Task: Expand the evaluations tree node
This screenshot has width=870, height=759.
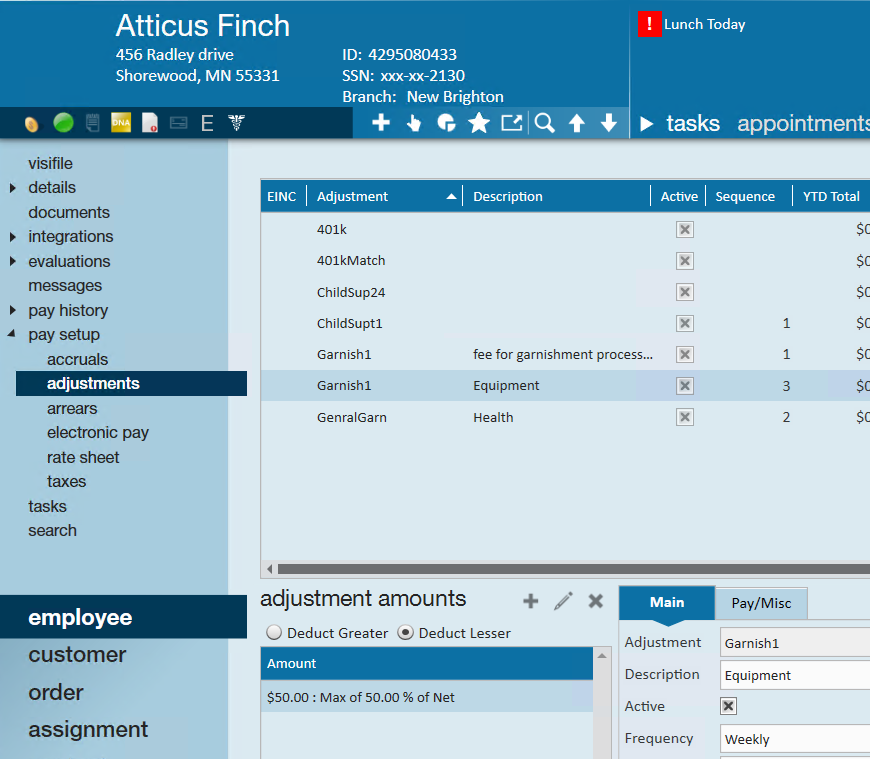Action: point(13,261)
